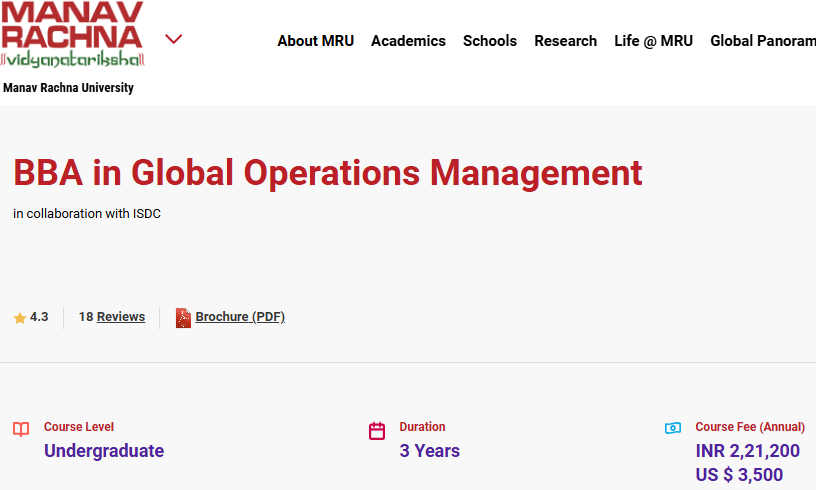The height and width of the screenshot is (490, 816).
Task: Open the Global Panorama menu
Action: click(763, 41)
